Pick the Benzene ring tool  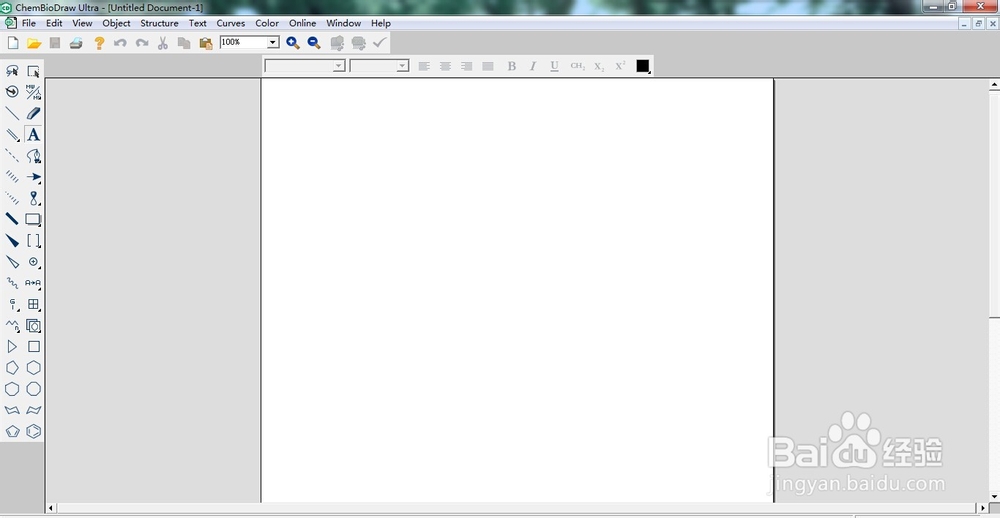pyautogui.click(x=33, y=431)
